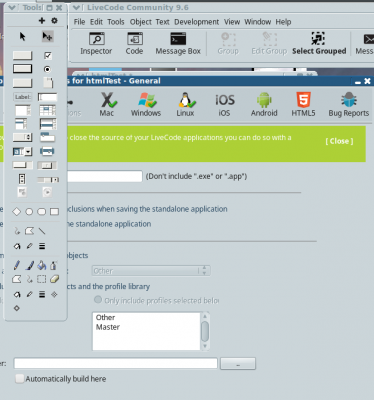Open the Development menu
The height and width of the screenshot is (400, 374).
tap(196, 22)
